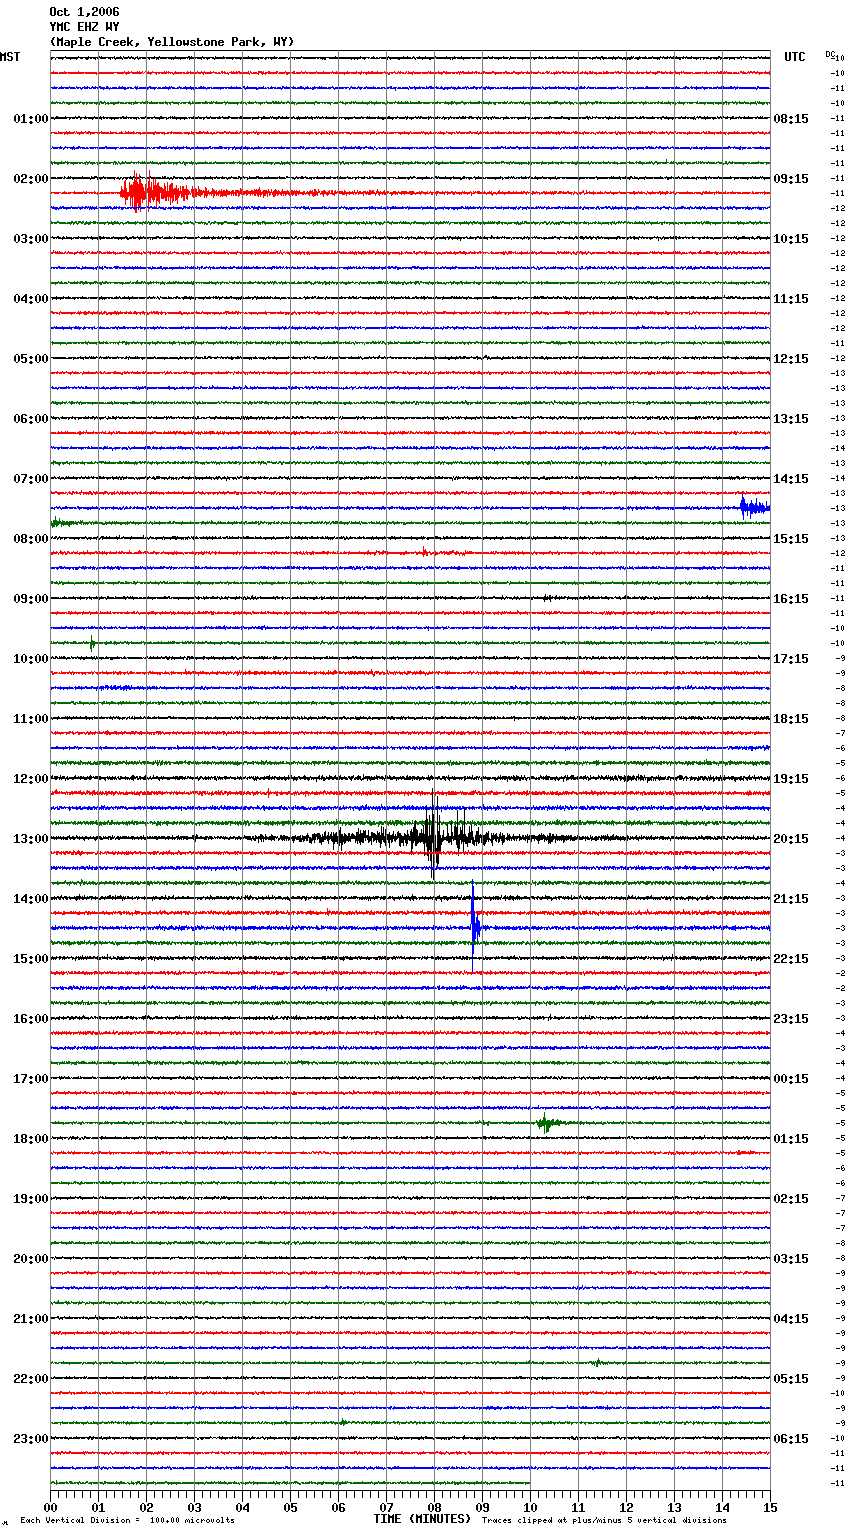Click the "15" minute tick on the time axis

[770, 1506]
